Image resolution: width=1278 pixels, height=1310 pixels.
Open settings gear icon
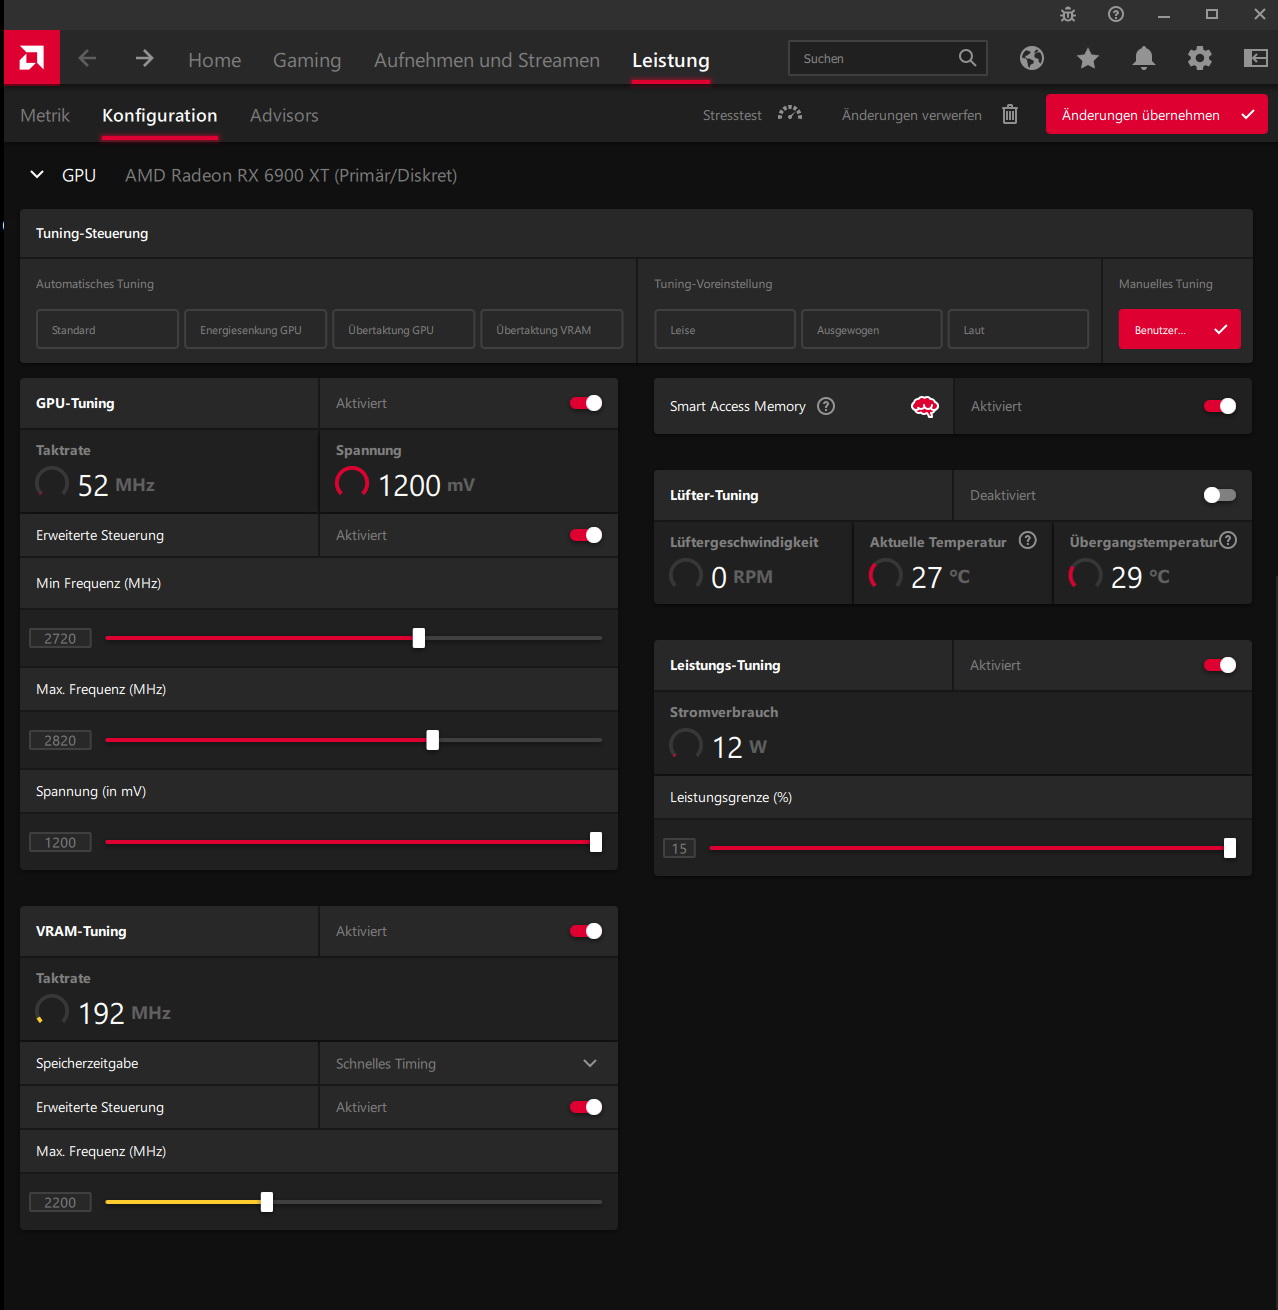(x=1200, y=58)
